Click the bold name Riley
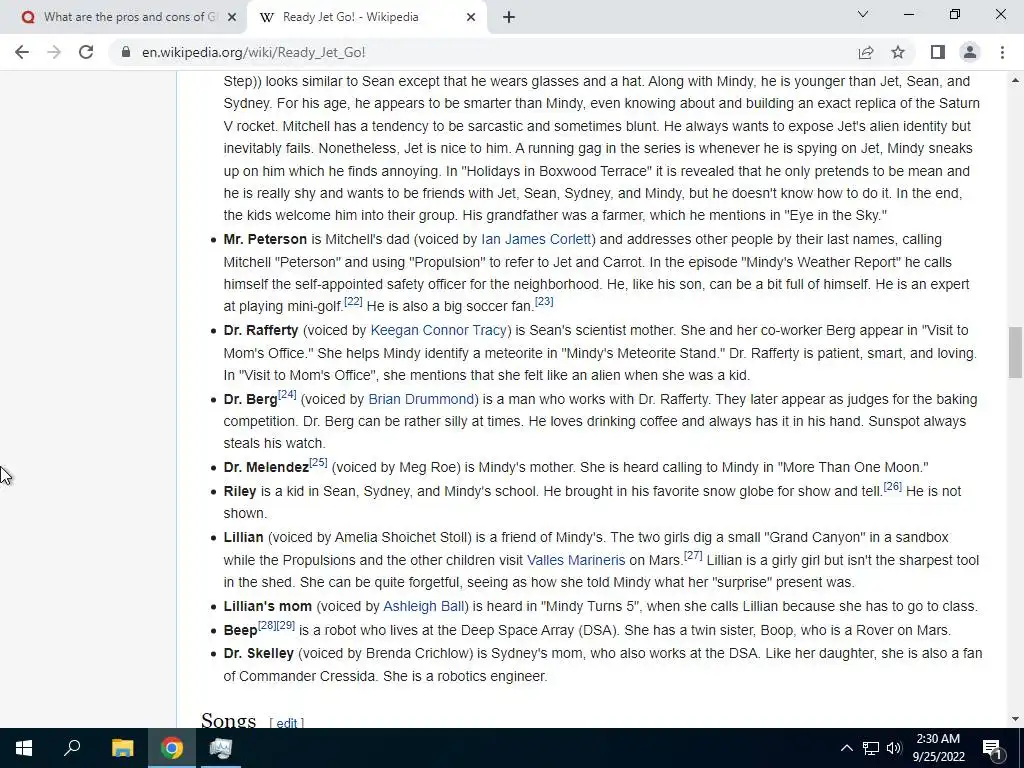1024x768 pixels. click(x=240, y=491)
